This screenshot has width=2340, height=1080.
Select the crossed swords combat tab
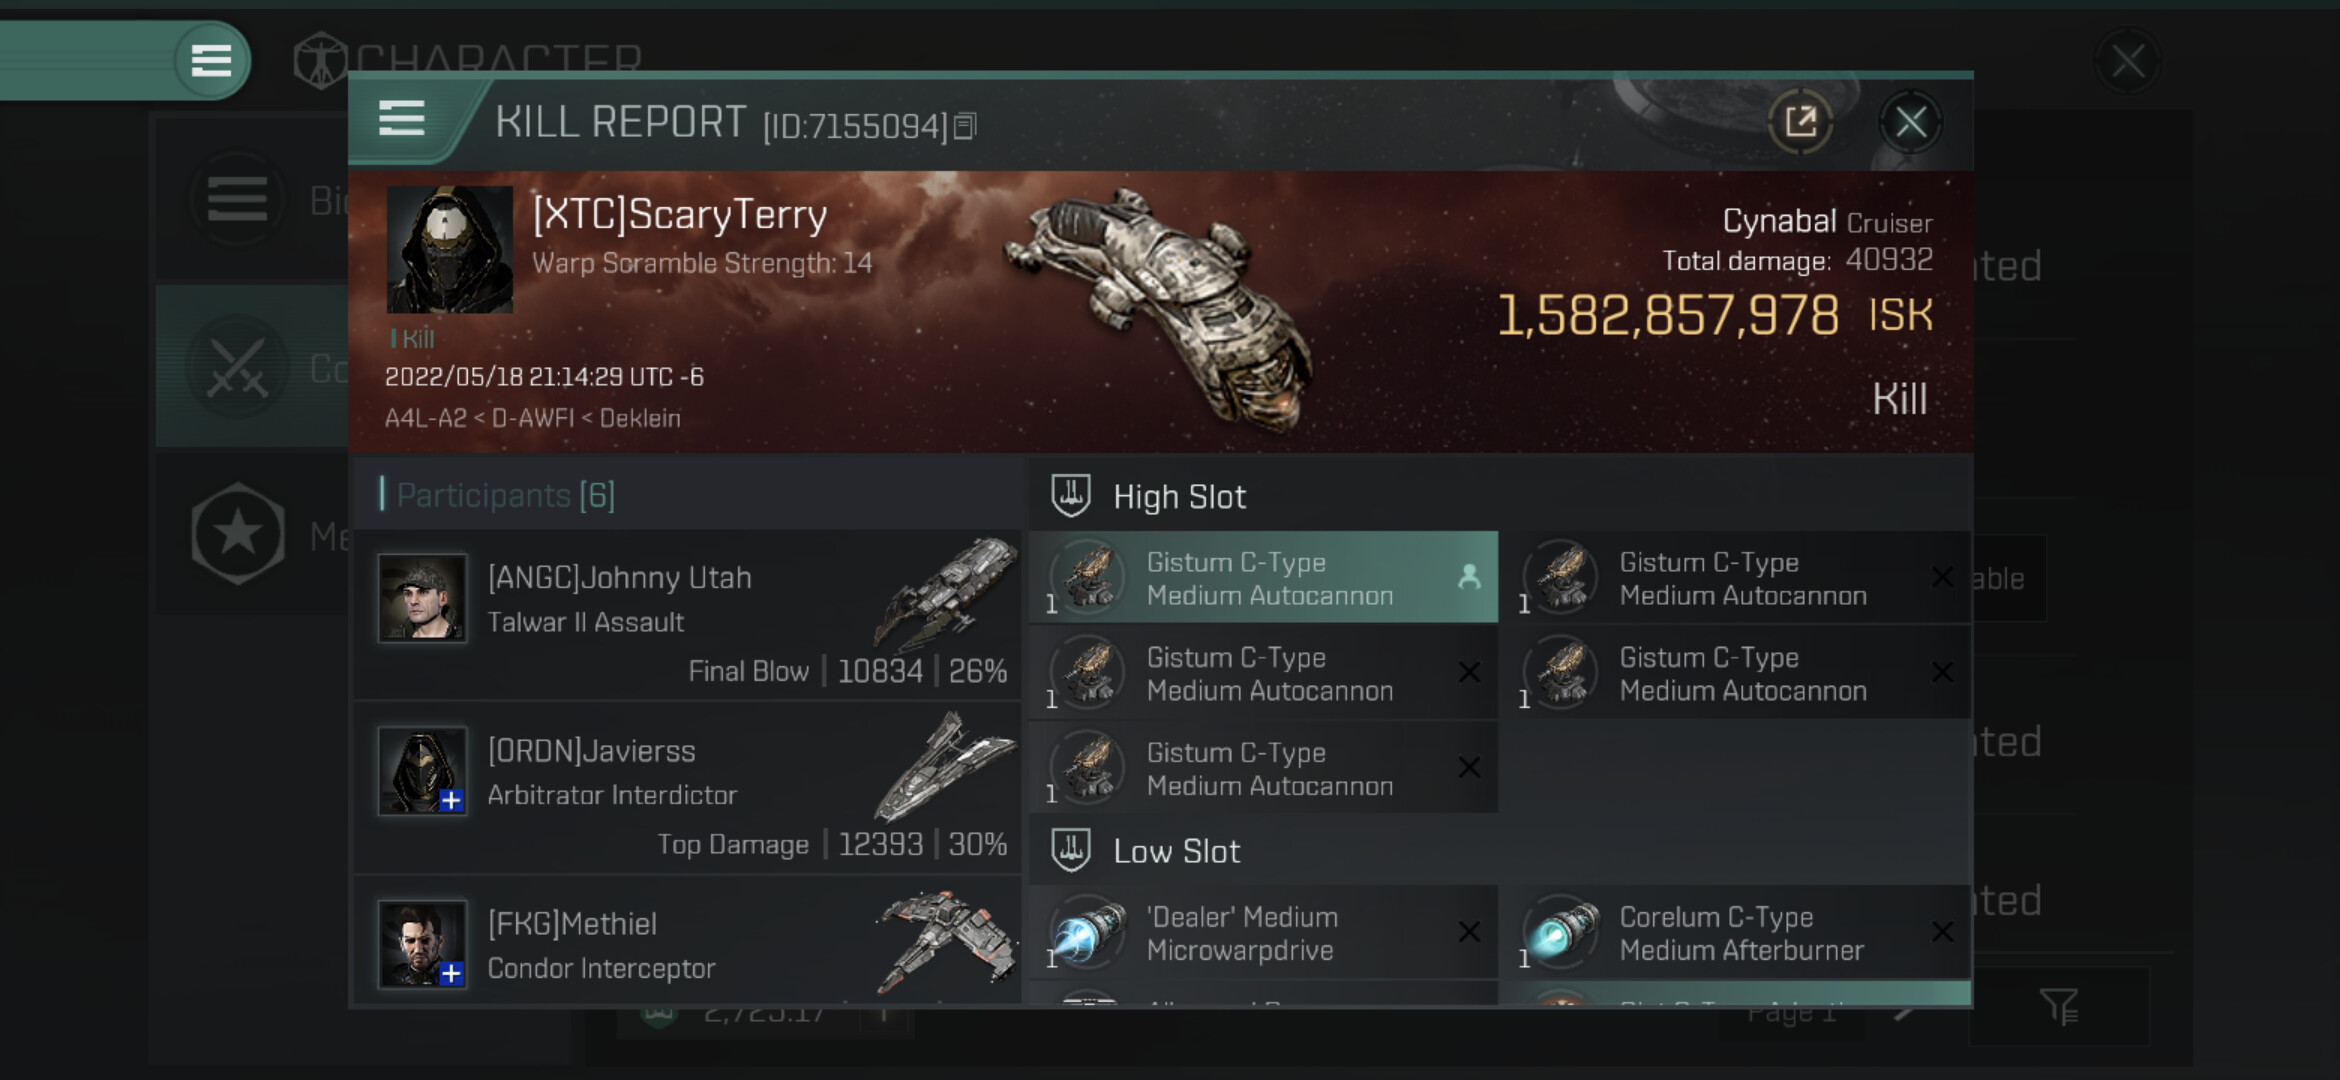point(238,367)
